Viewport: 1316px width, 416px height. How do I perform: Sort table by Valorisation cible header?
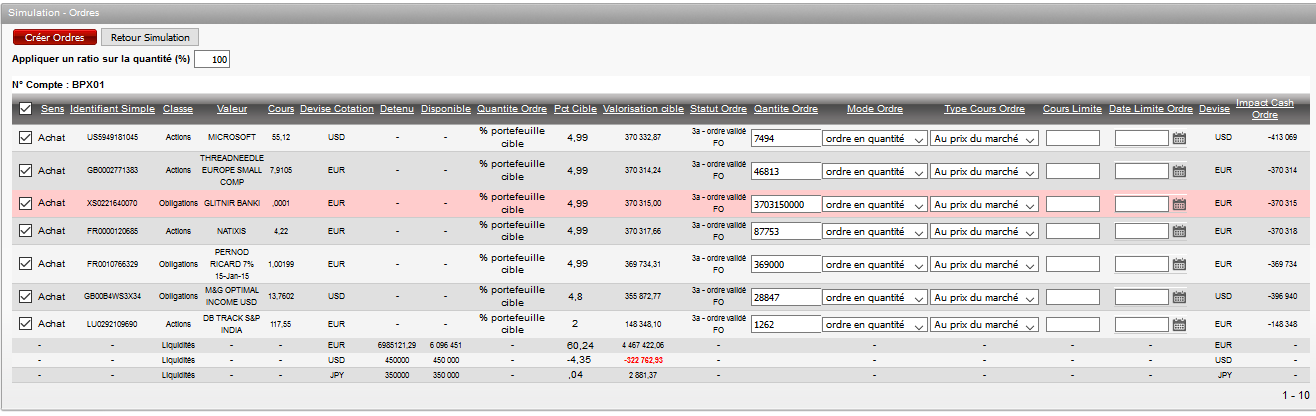click(643, 109)
